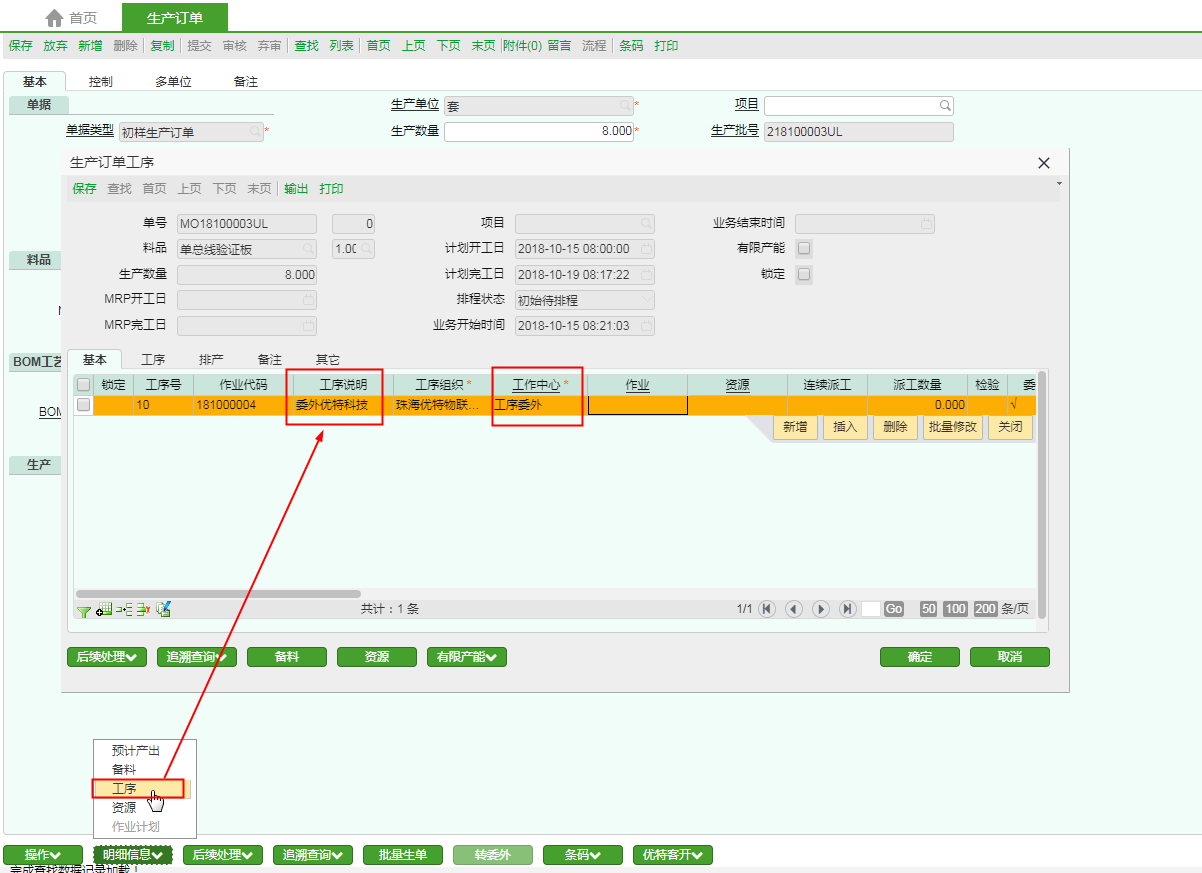Expand the 有限产能 dropdown button
The width and height of the screenshot is (1202, 873).
tap(466, 657)
